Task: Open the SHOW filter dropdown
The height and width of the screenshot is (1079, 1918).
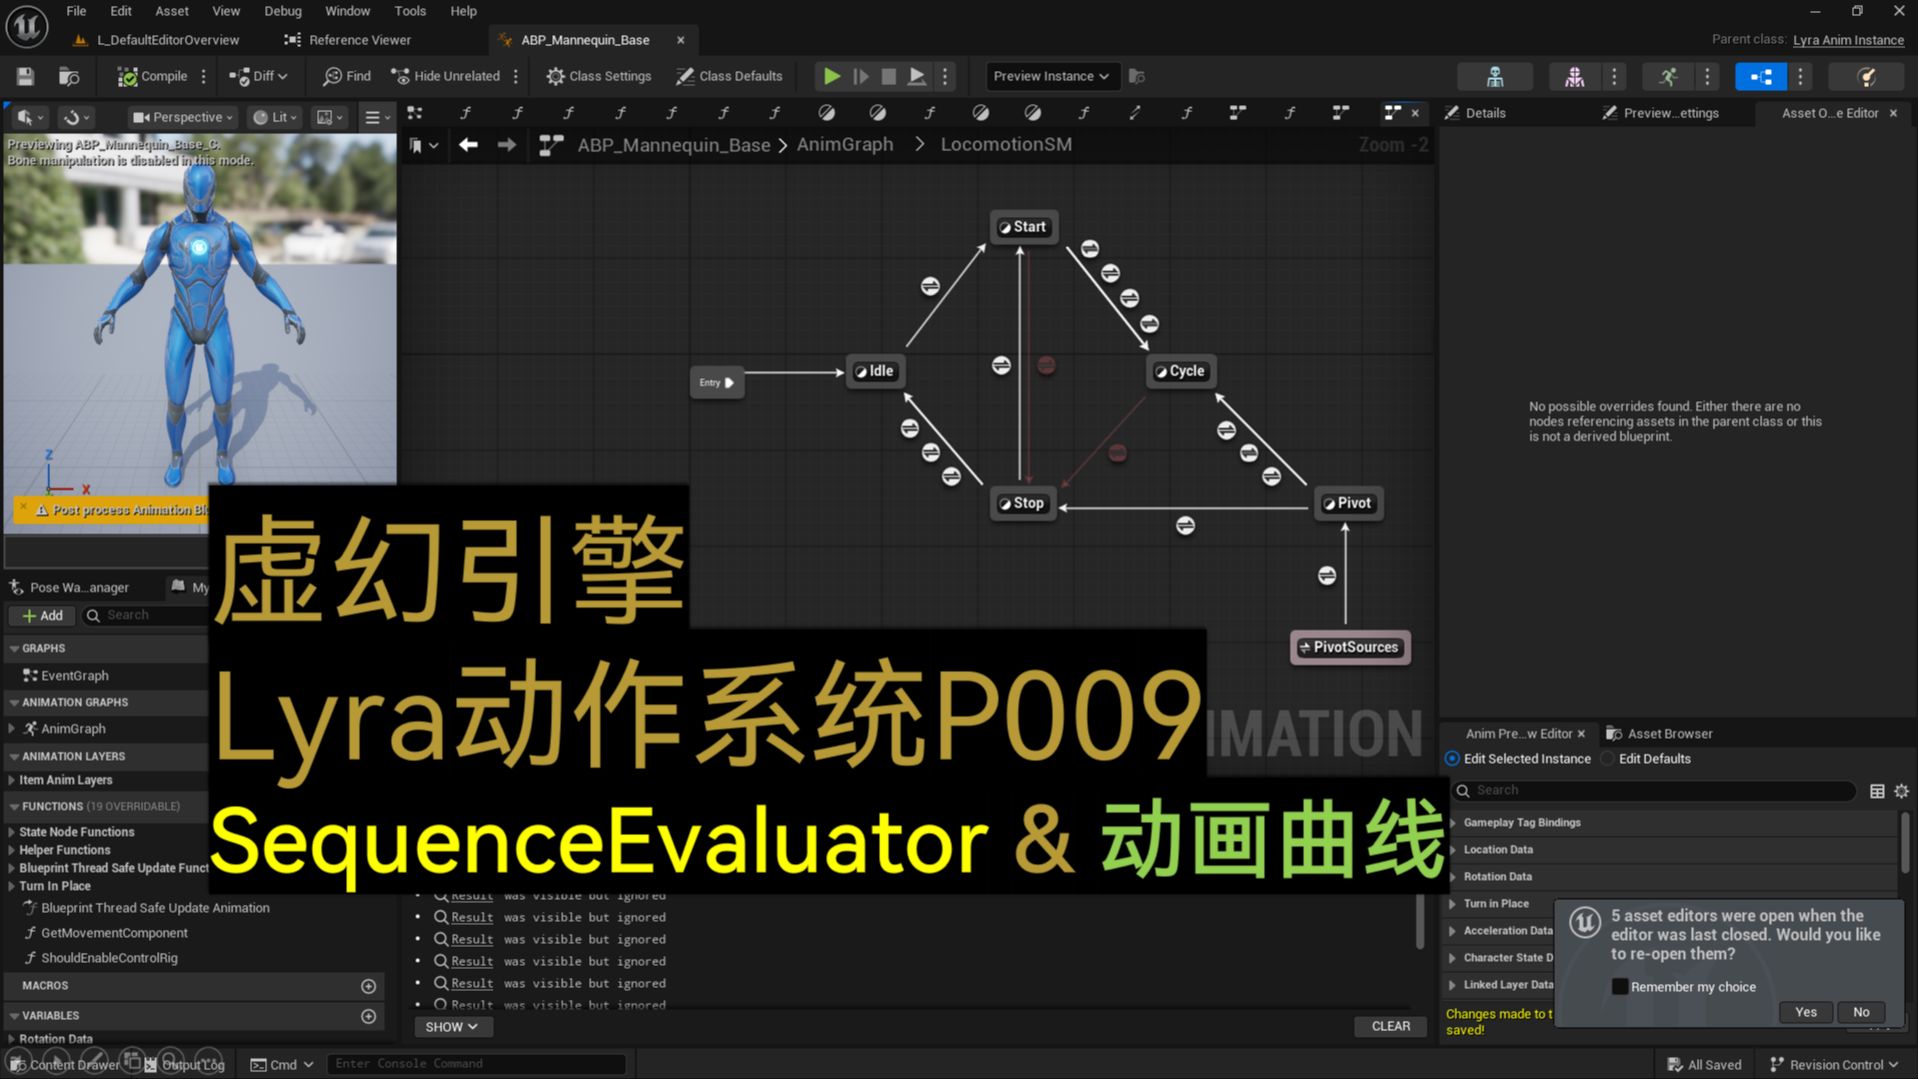Action: pyautogui.click(x=451, y=1027)
